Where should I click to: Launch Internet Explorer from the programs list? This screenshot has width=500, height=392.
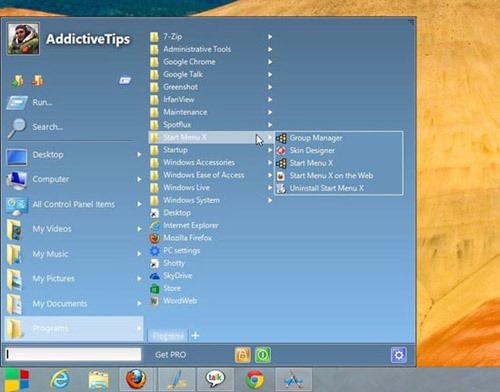(184, 226)
